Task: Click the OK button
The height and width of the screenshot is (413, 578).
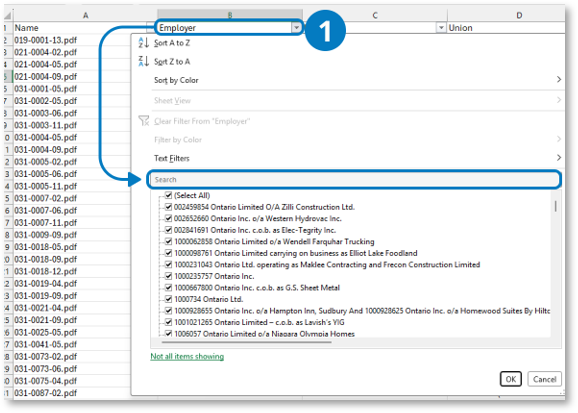Action: pos(511,379)
